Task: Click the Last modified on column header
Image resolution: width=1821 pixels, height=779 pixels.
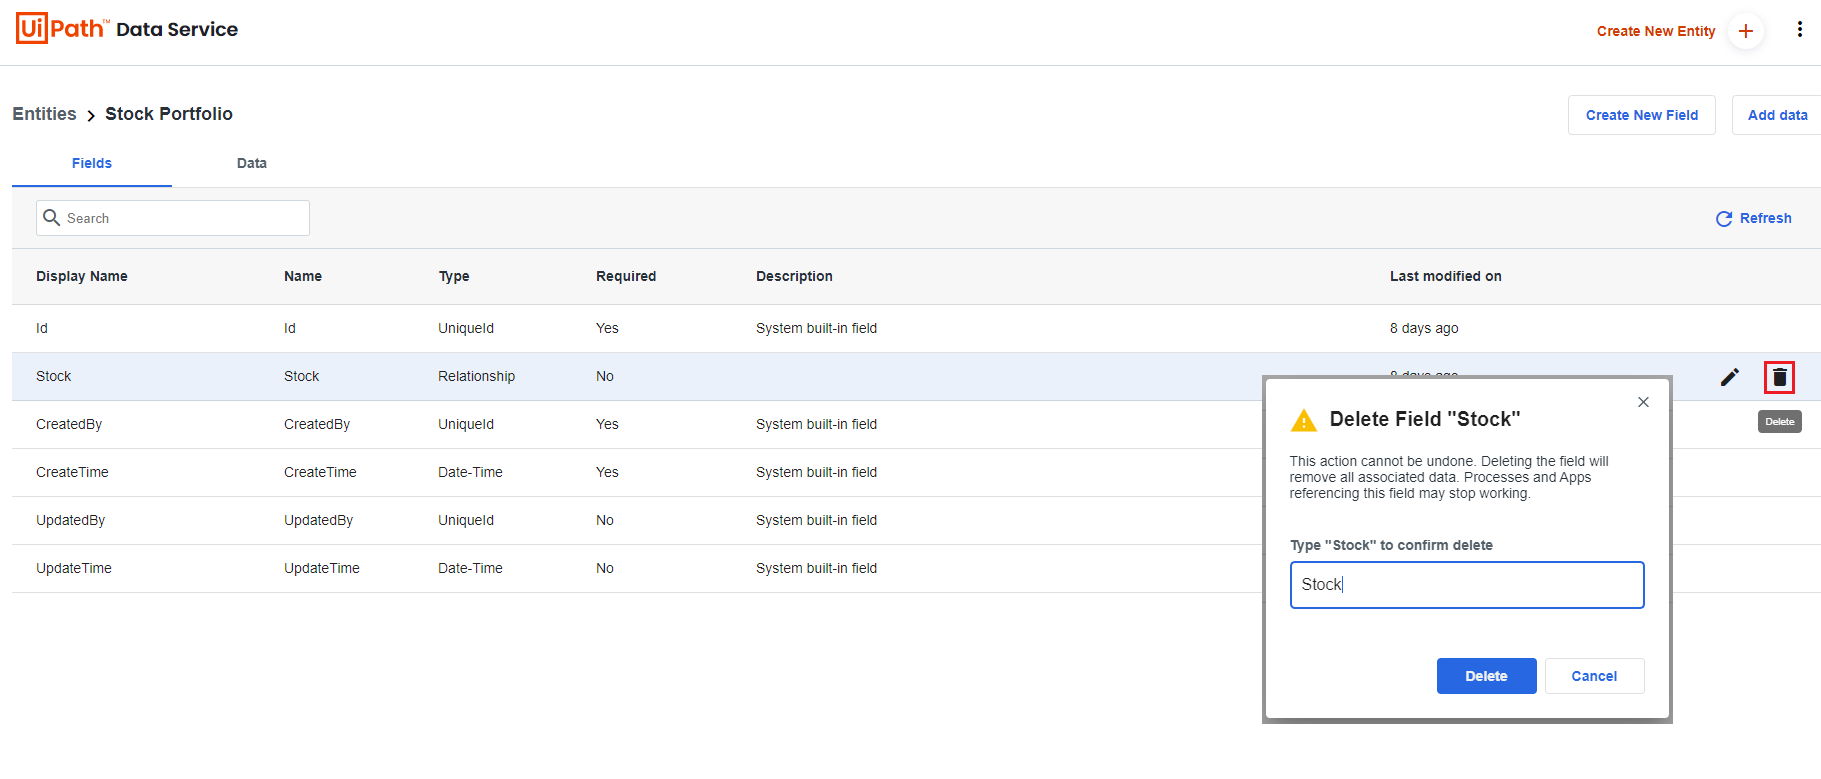Action: tap(1446, 276)
